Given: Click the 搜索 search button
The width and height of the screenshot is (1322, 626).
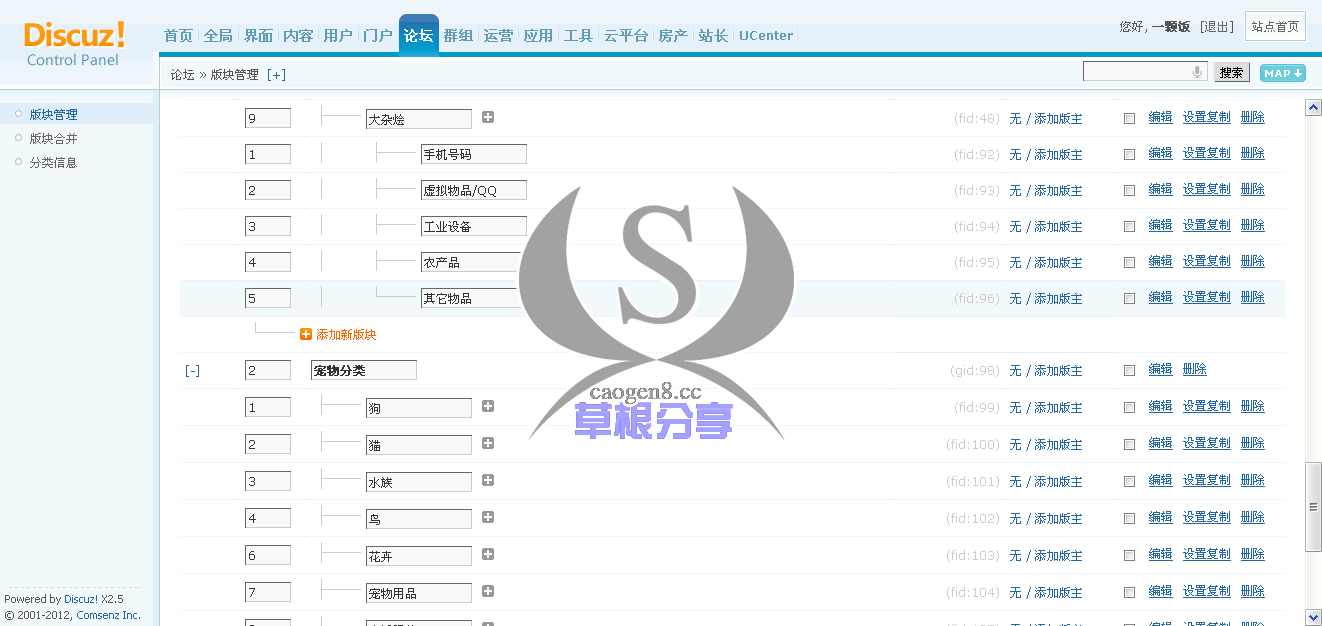Looking at the screenshot, I should click(x=1231, y=72).
